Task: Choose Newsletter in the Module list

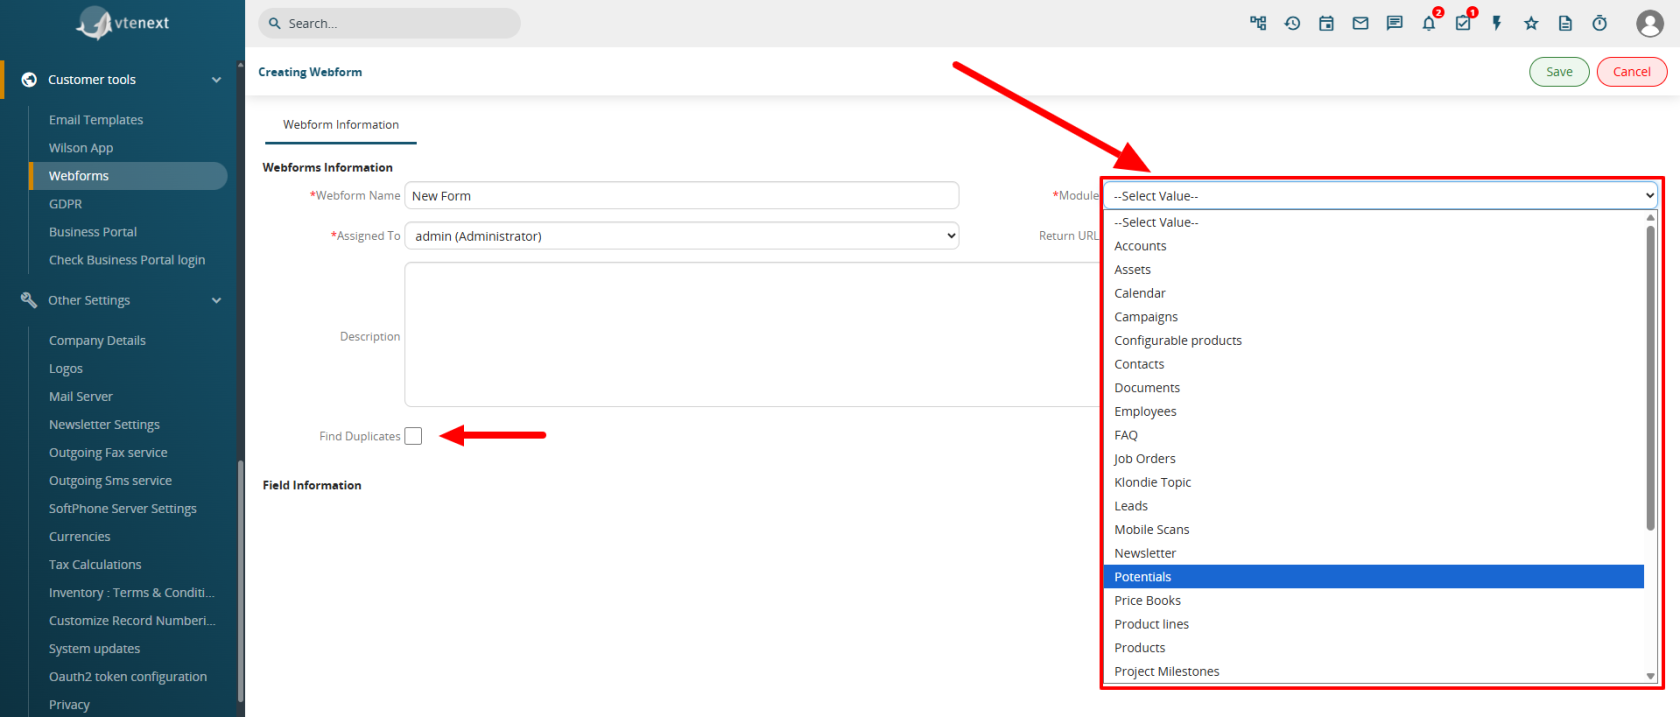Action: pyautogui.click(x=1374, y=553)
